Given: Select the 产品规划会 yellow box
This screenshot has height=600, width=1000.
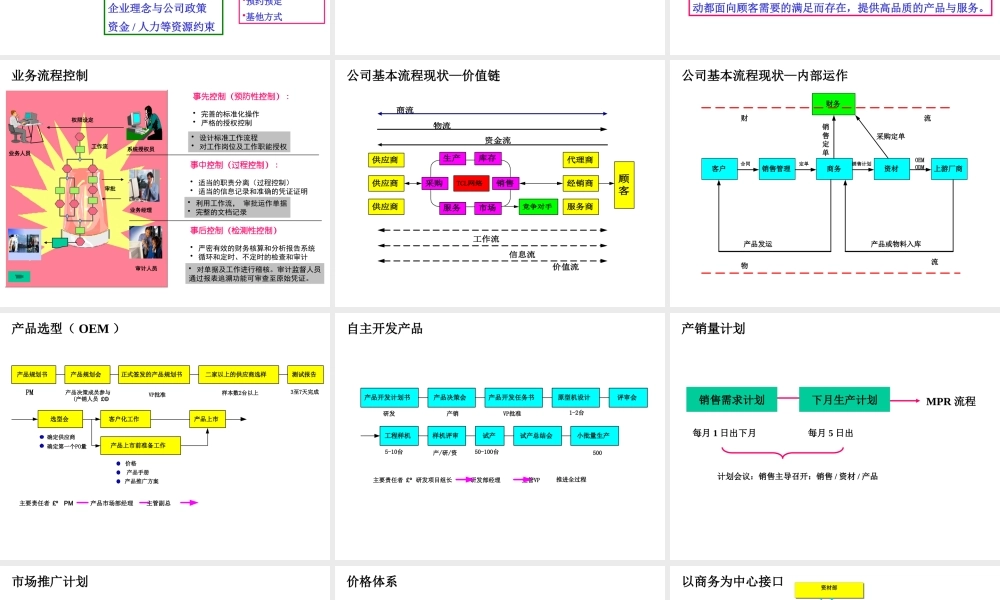Looking at the screenshot, I should pyautogui.click(x=86, y=374).
